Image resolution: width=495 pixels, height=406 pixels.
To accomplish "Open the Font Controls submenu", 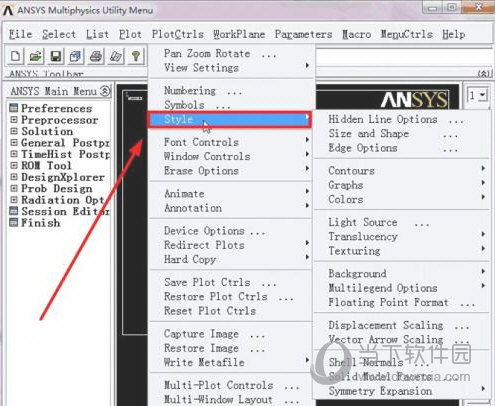I will click(x=231, y=142).
